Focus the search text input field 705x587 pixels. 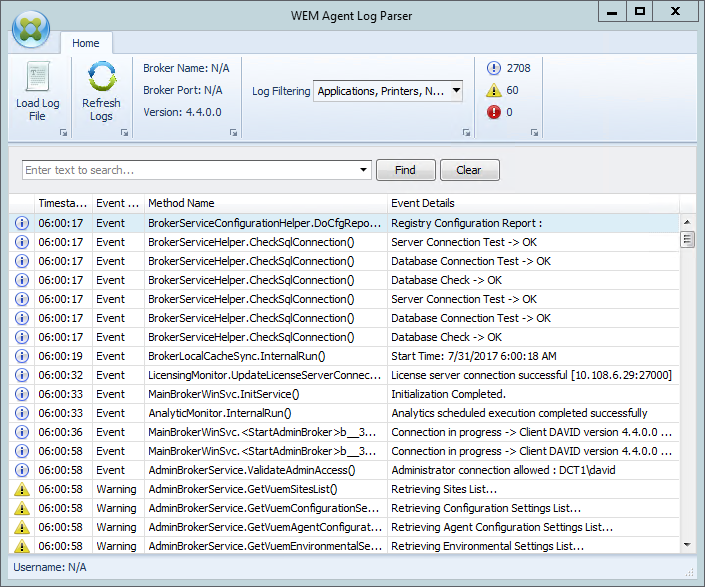click(x=188, y=170)
